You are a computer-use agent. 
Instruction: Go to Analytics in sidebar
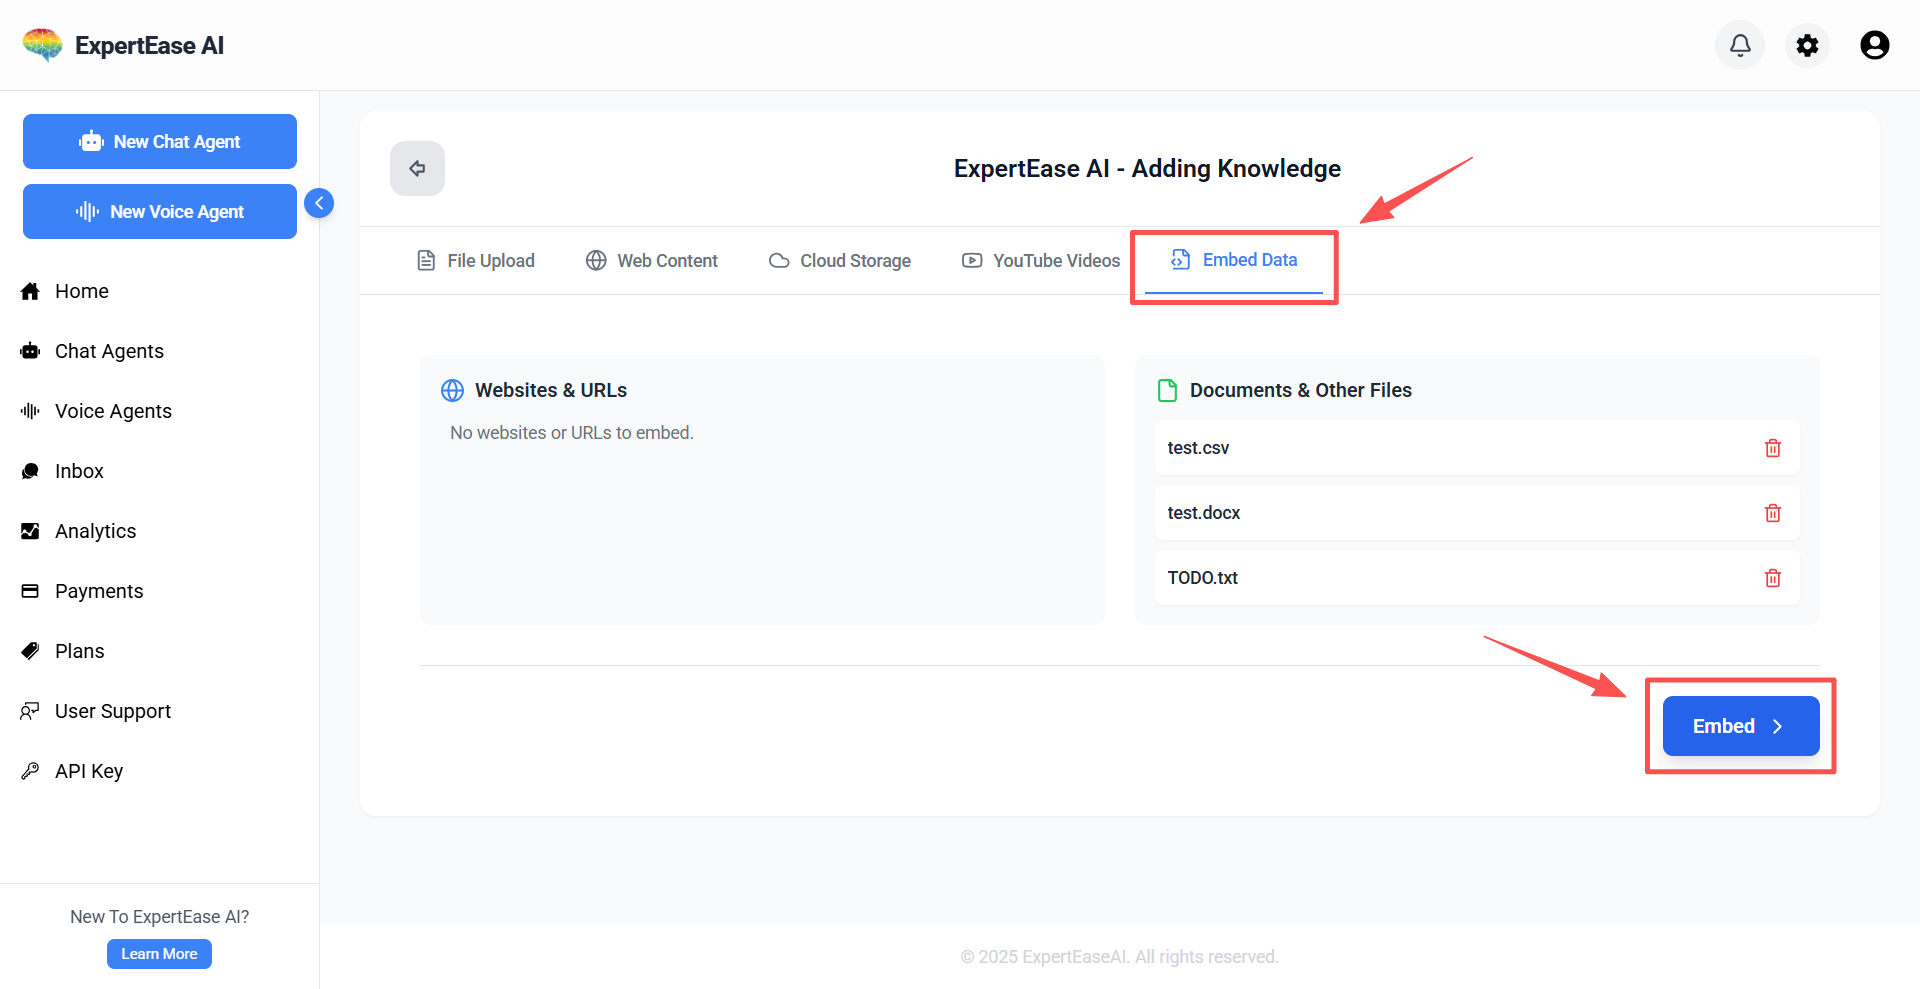(x=95, y=531)
